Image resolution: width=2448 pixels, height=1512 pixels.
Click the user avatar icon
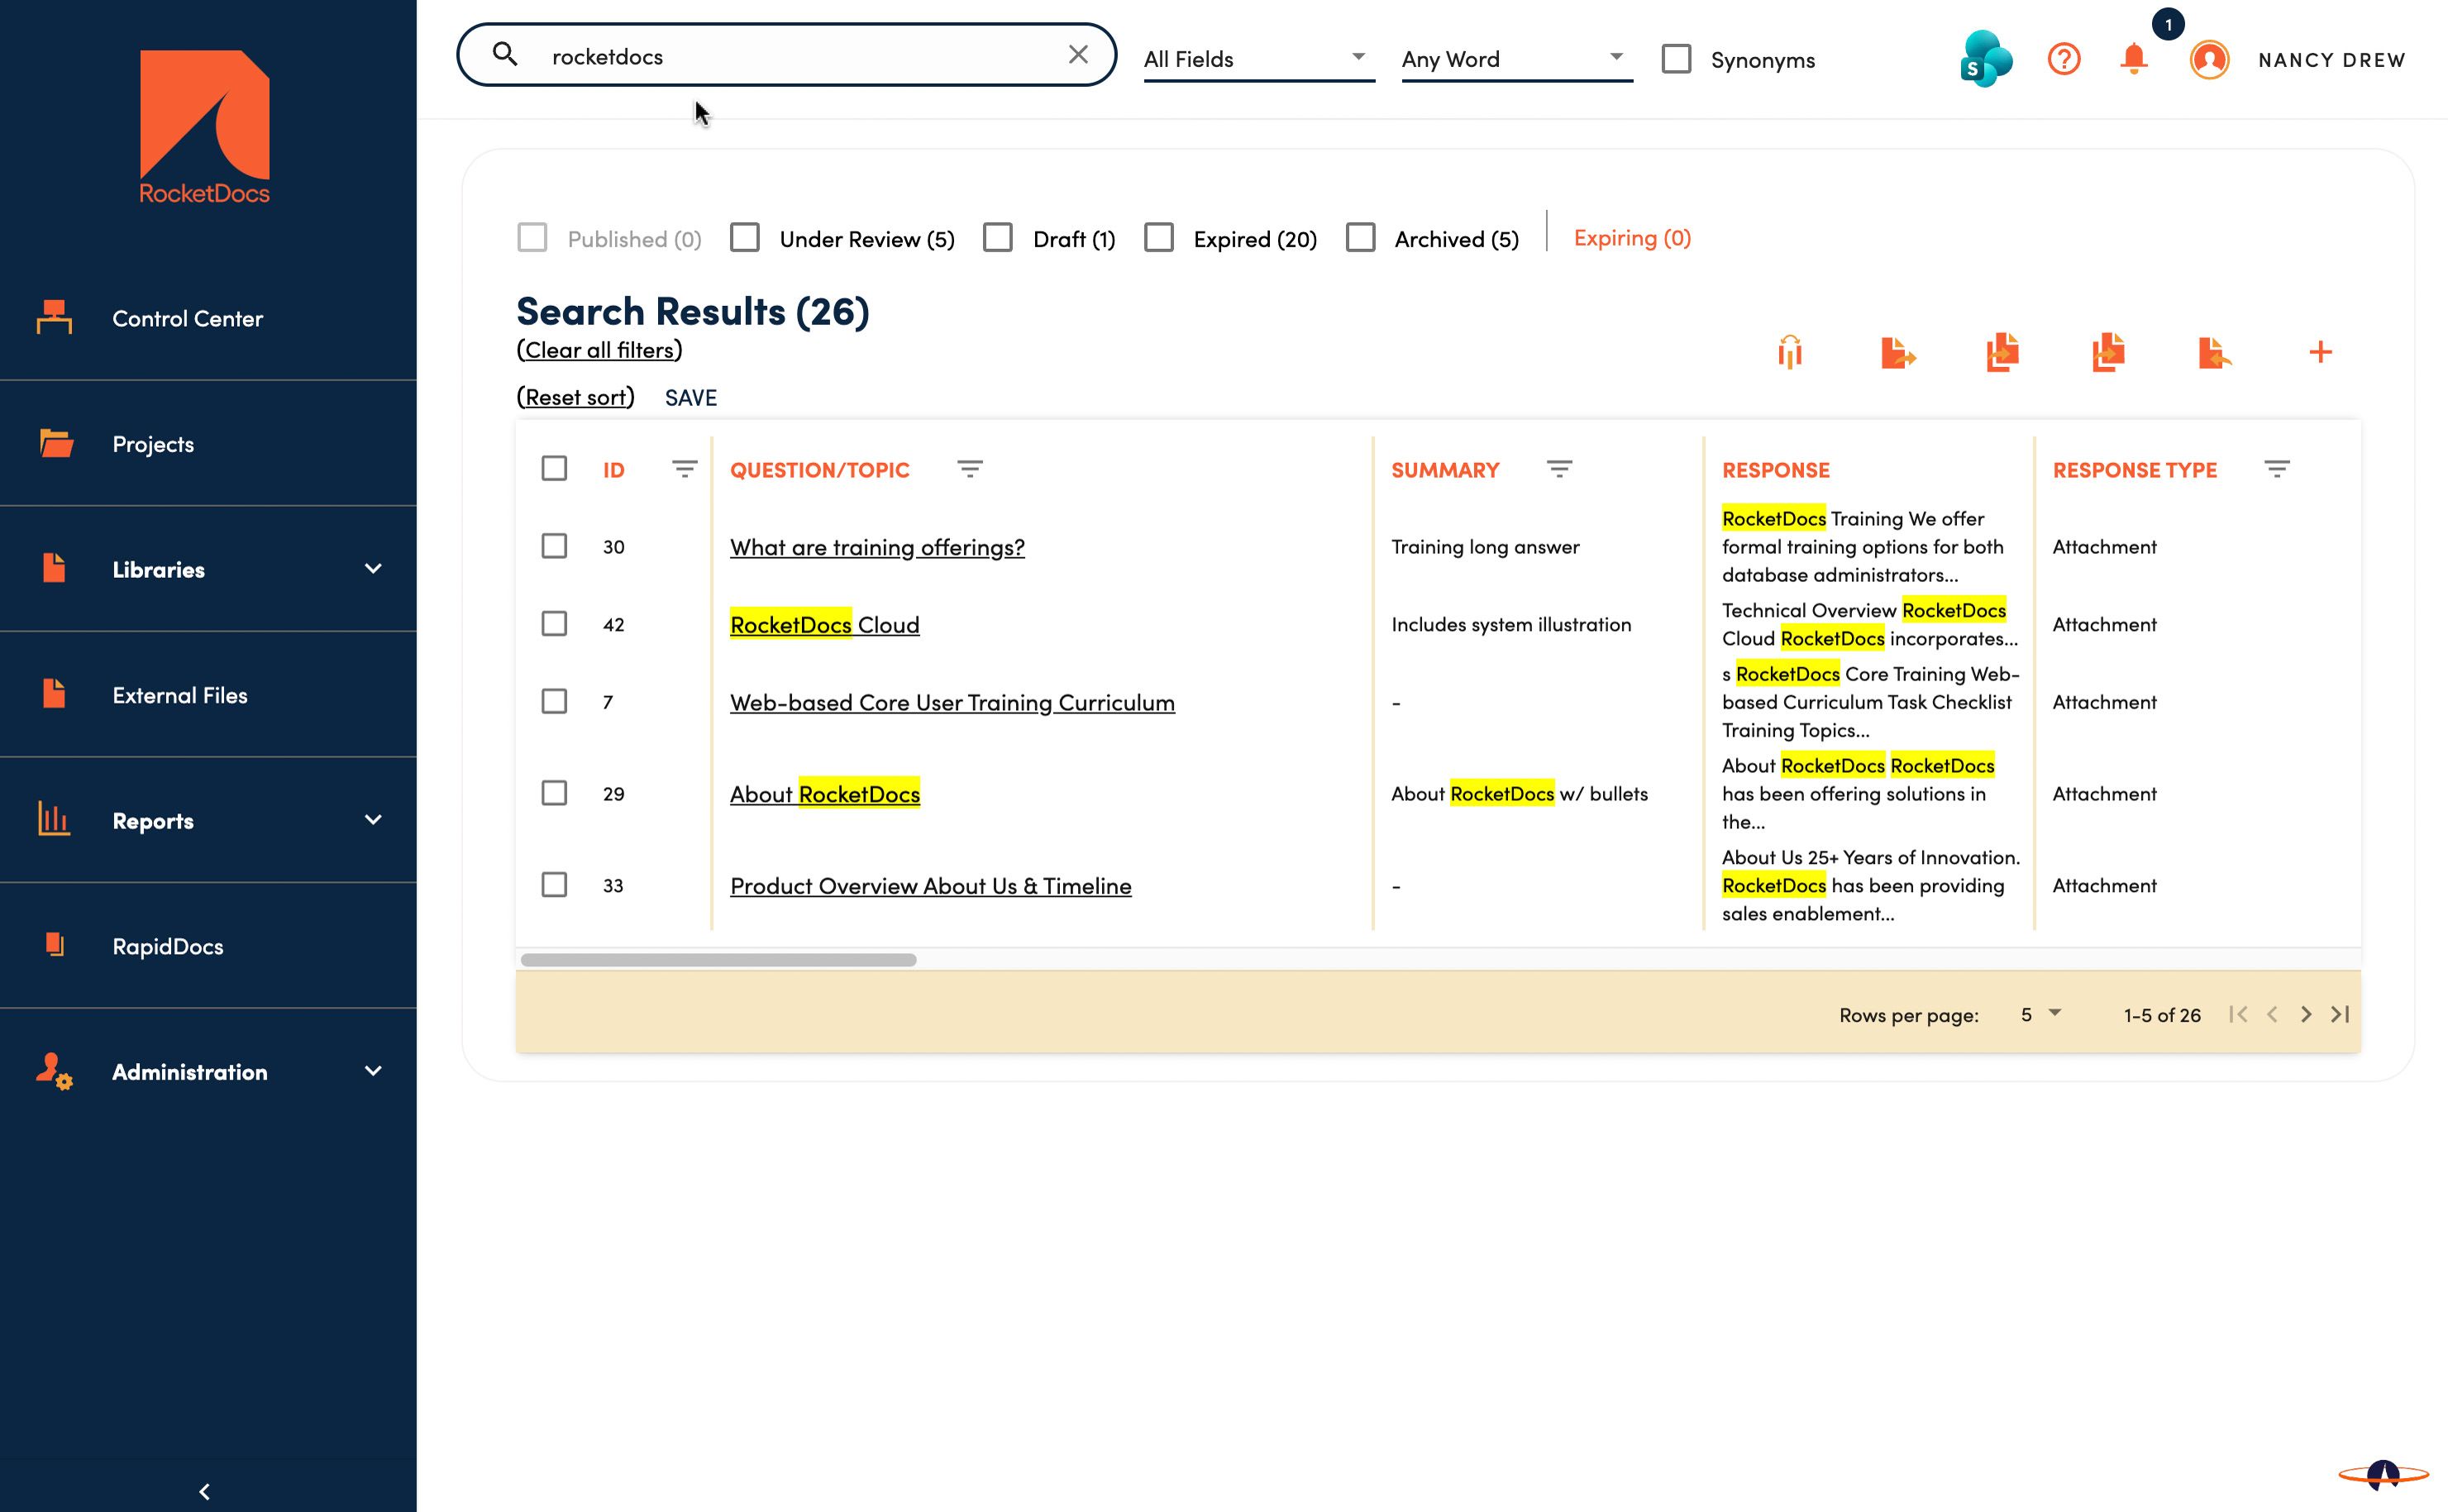click(x=2209, y=59)
